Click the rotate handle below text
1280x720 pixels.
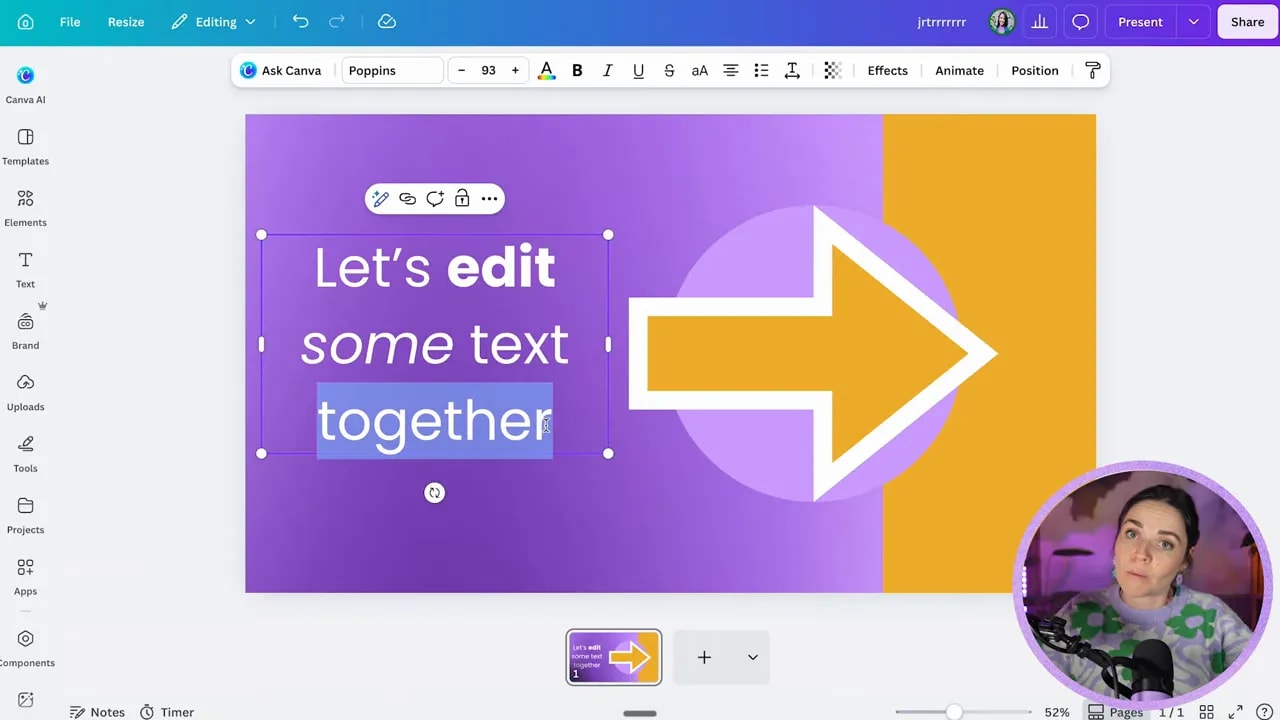click(434, 493)
